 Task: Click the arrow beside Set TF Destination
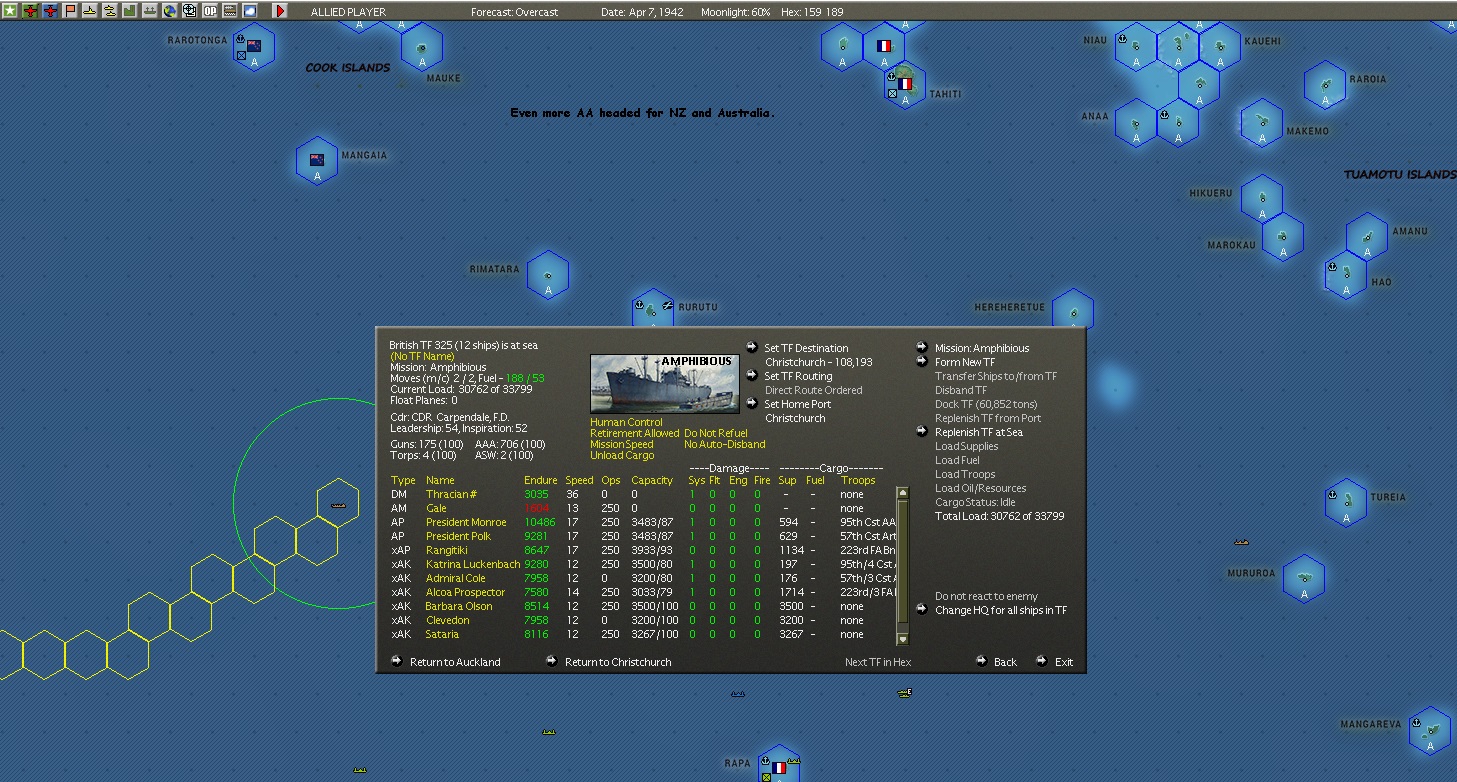point(752,348)
